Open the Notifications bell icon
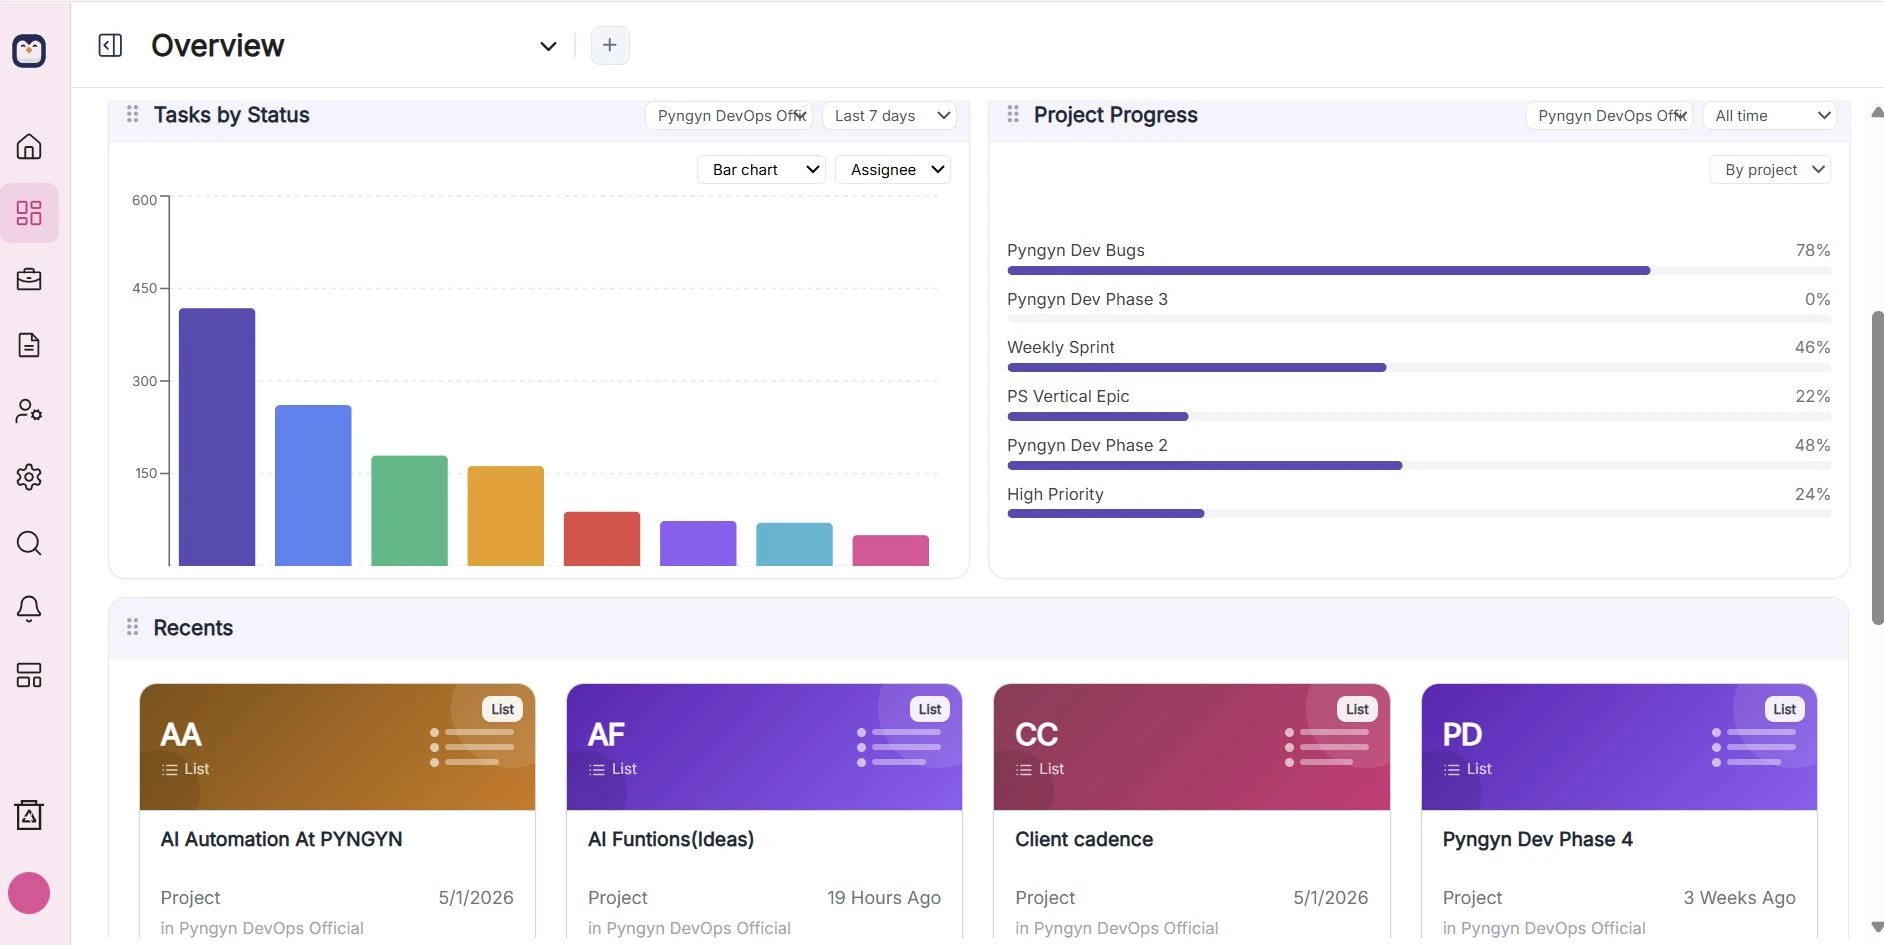Screen dimensions: 1884x945 29,609
